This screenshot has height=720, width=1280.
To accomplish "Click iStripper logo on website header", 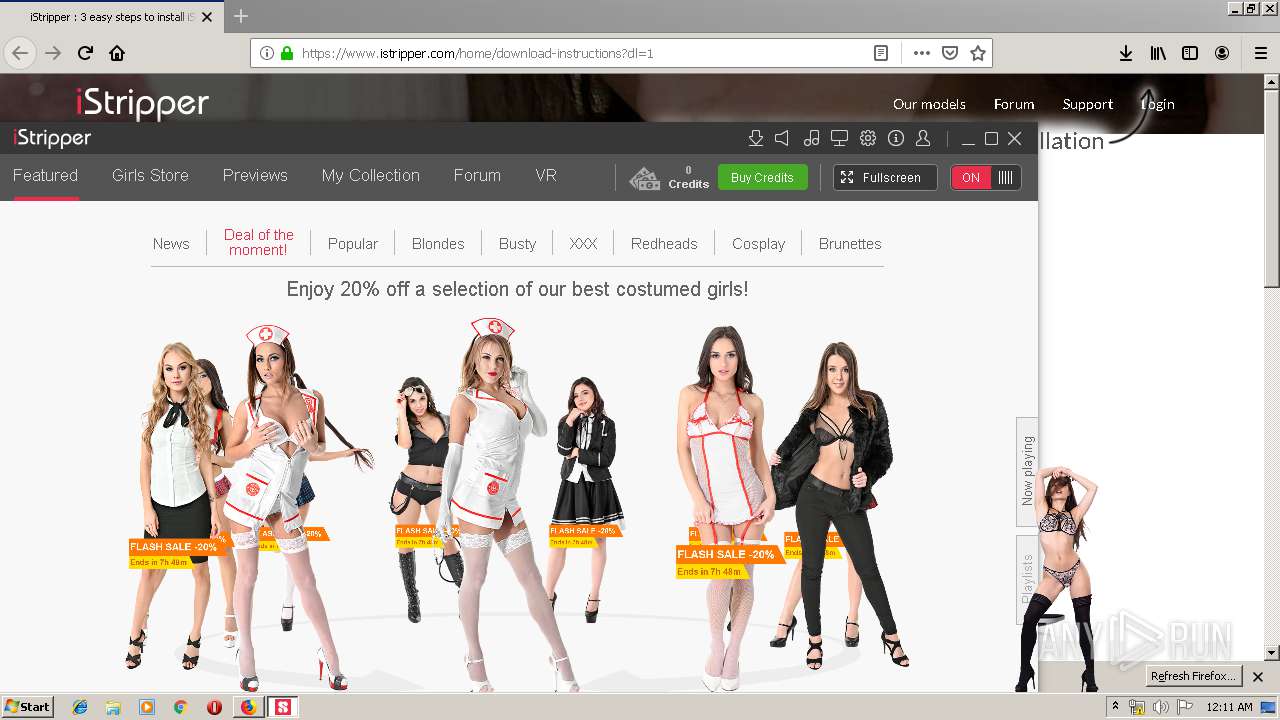I will pyautogui.click(x=142, y=103).
